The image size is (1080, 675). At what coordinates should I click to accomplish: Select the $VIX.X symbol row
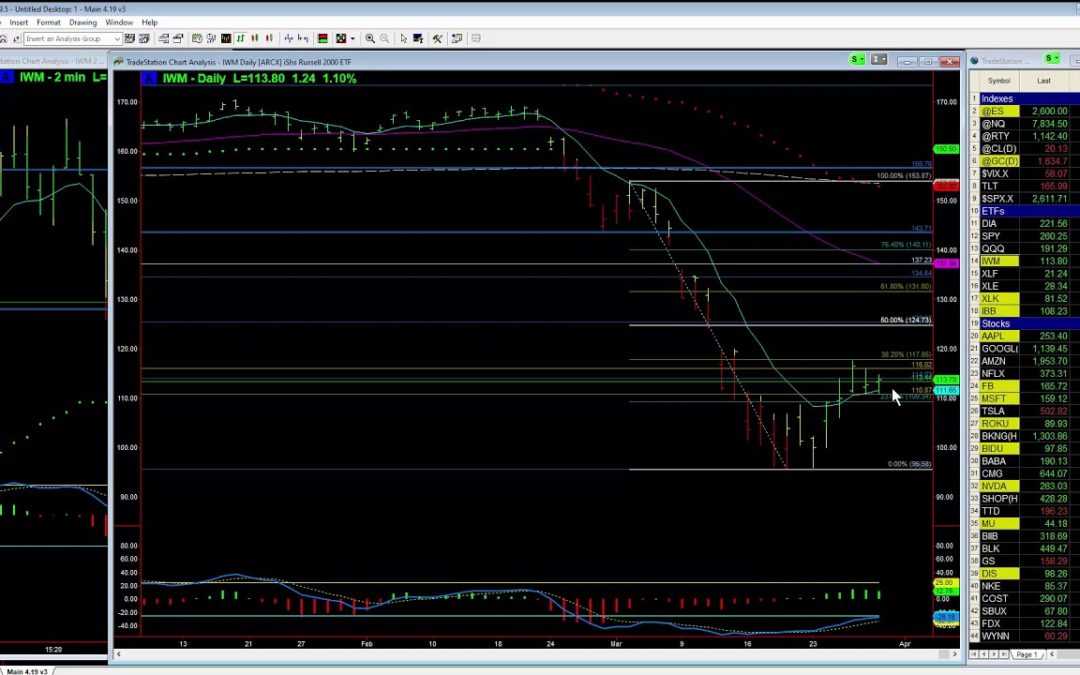[x=999, y=174]
